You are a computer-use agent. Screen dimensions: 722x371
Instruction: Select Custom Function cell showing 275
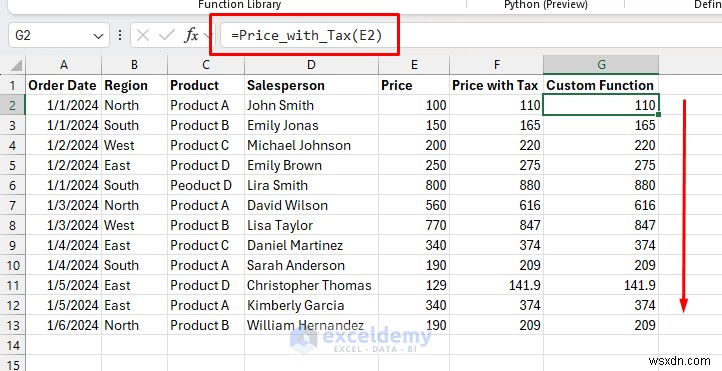point(601,165)
